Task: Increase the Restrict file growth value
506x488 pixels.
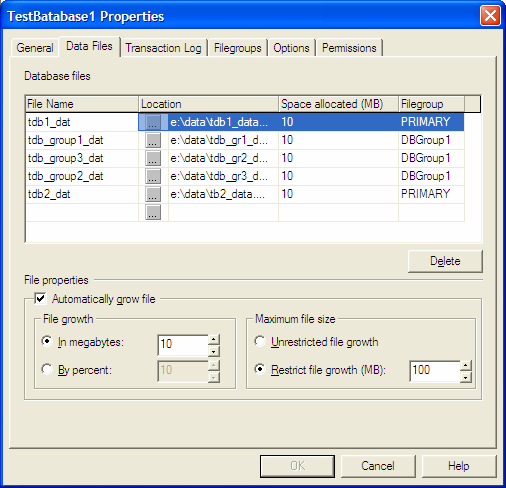Action: coord(466,366)
